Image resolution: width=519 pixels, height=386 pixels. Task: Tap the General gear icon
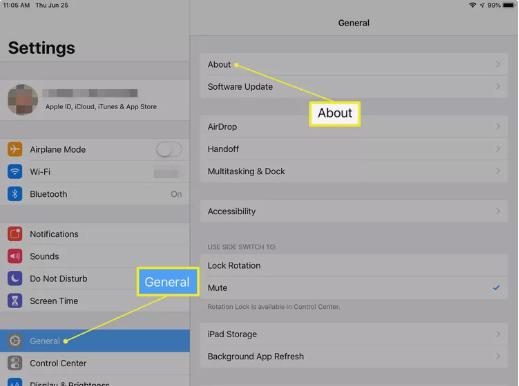pyautogui.click(x=15, y=341)
